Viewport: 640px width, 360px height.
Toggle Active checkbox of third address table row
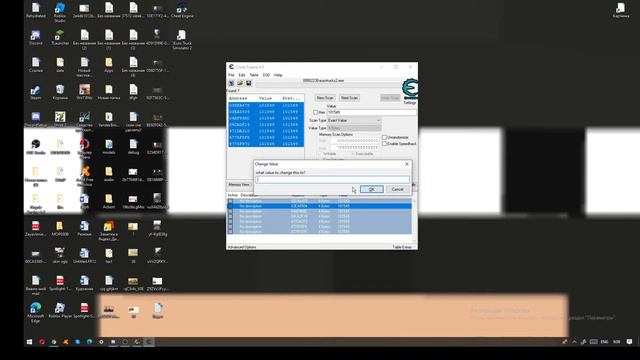click(x=231, y=211)
